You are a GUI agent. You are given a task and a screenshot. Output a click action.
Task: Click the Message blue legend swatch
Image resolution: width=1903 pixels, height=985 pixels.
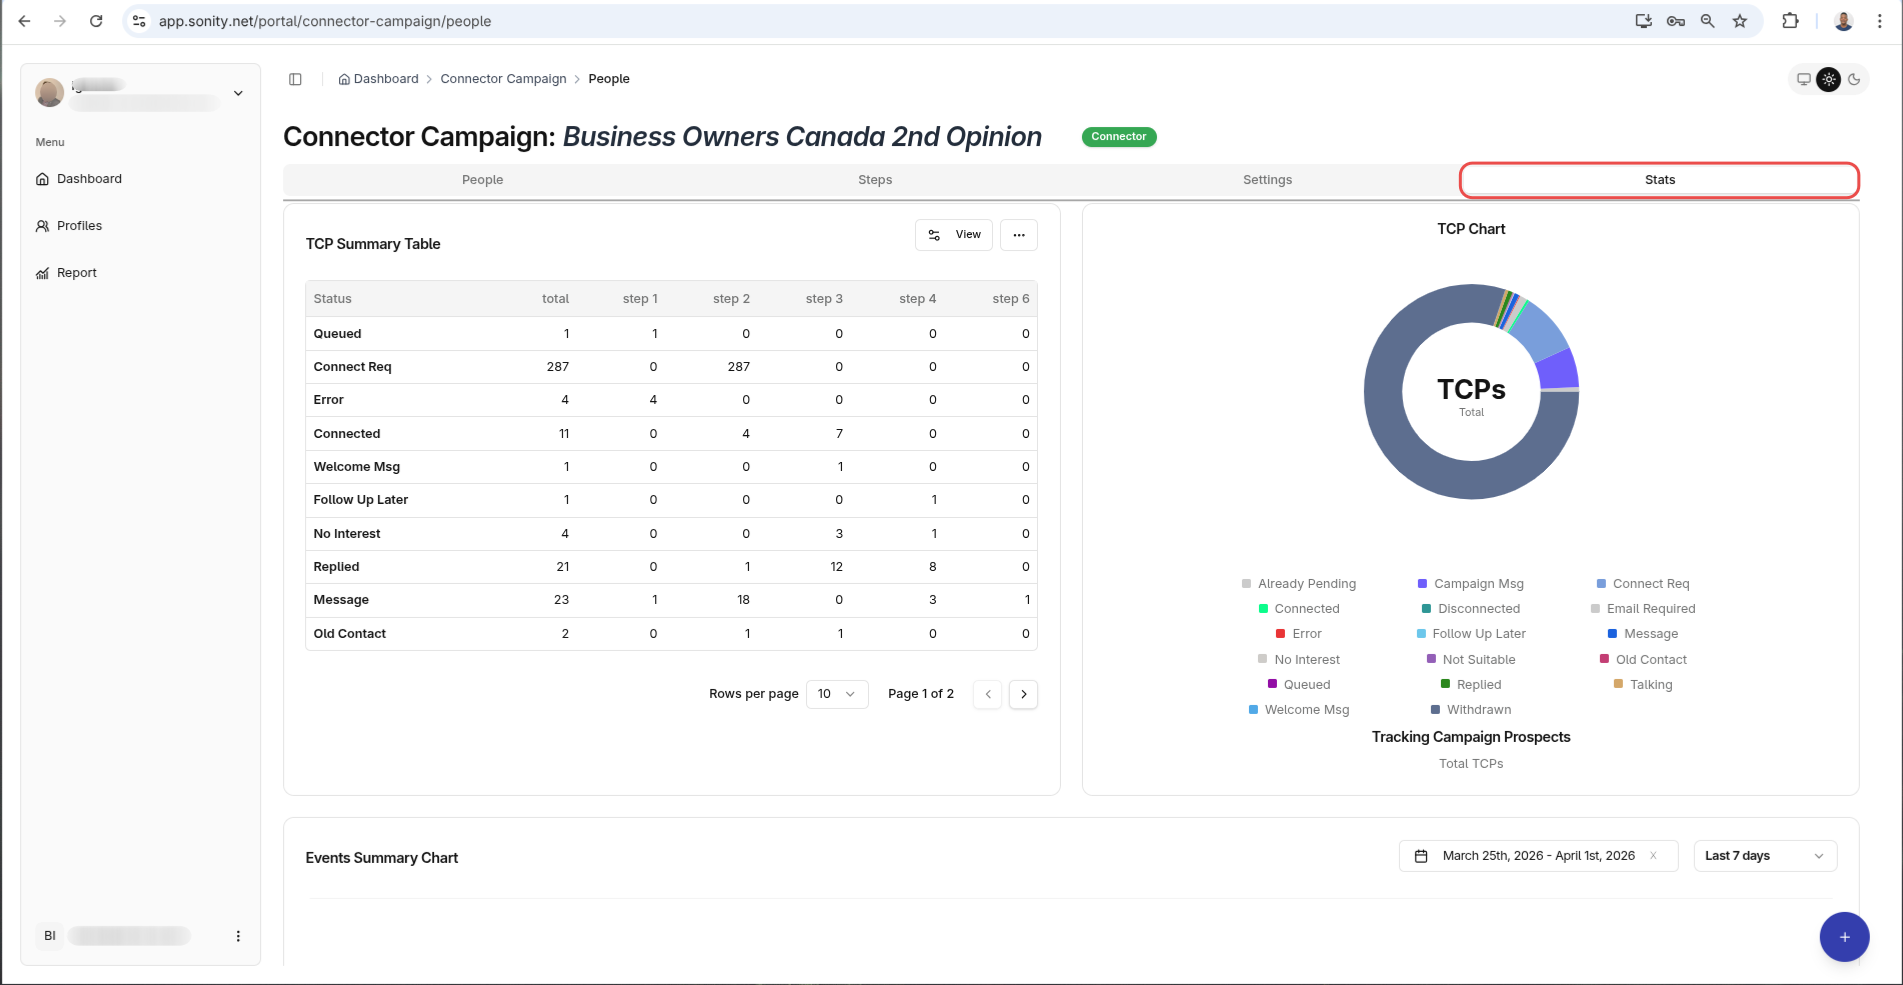tap(1612, 634)
